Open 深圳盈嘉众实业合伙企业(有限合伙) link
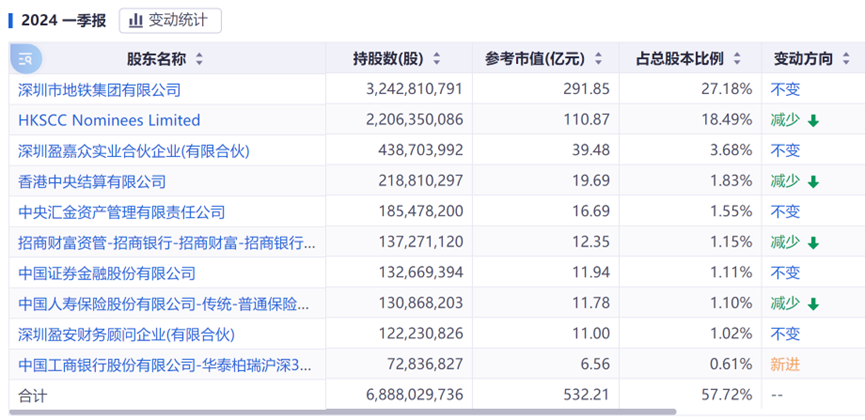865x420 pixels. click(134, 151)
